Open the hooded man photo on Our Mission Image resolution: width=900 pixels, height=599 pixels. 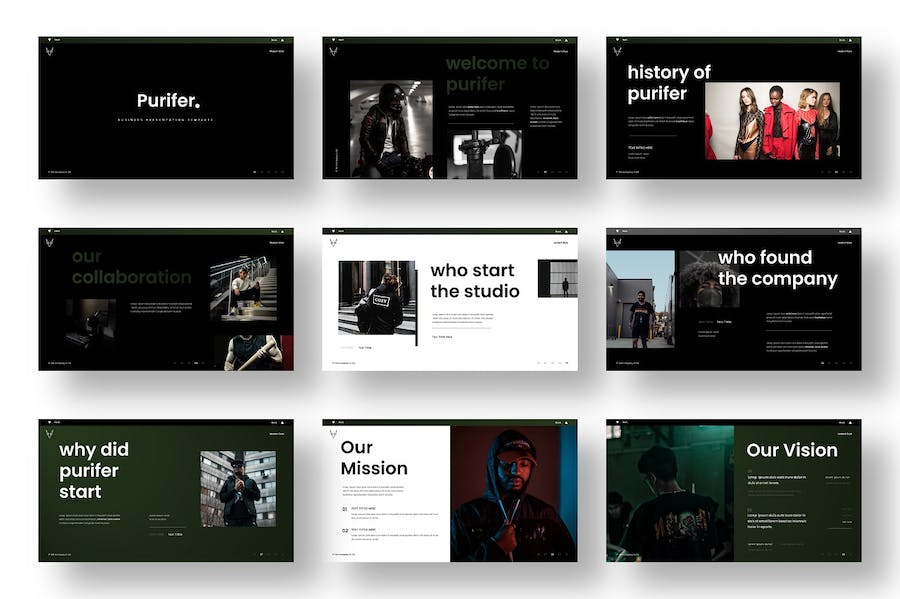click(513, 493)
